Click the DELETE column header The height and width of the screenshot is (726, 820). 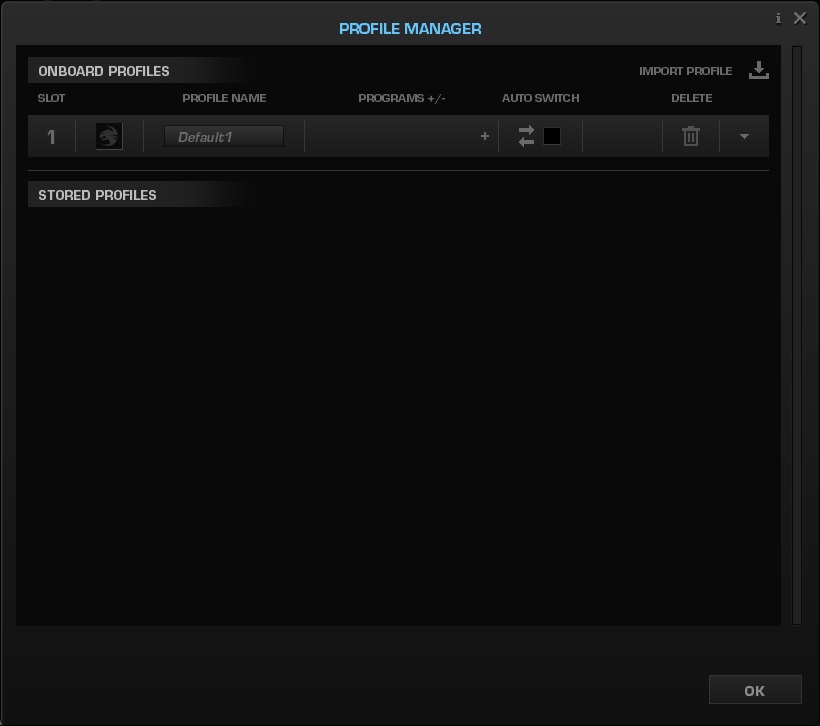pyautogui.click(x=691, y=98)
